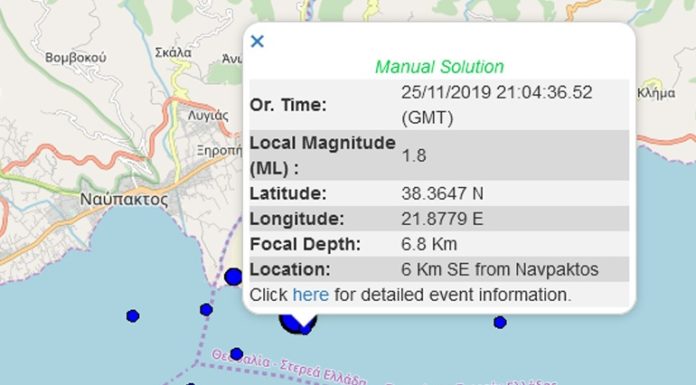This screenshot has width=696, height=385.
Task: Click the Κλήμα place label
Action: tap(656, 93)
